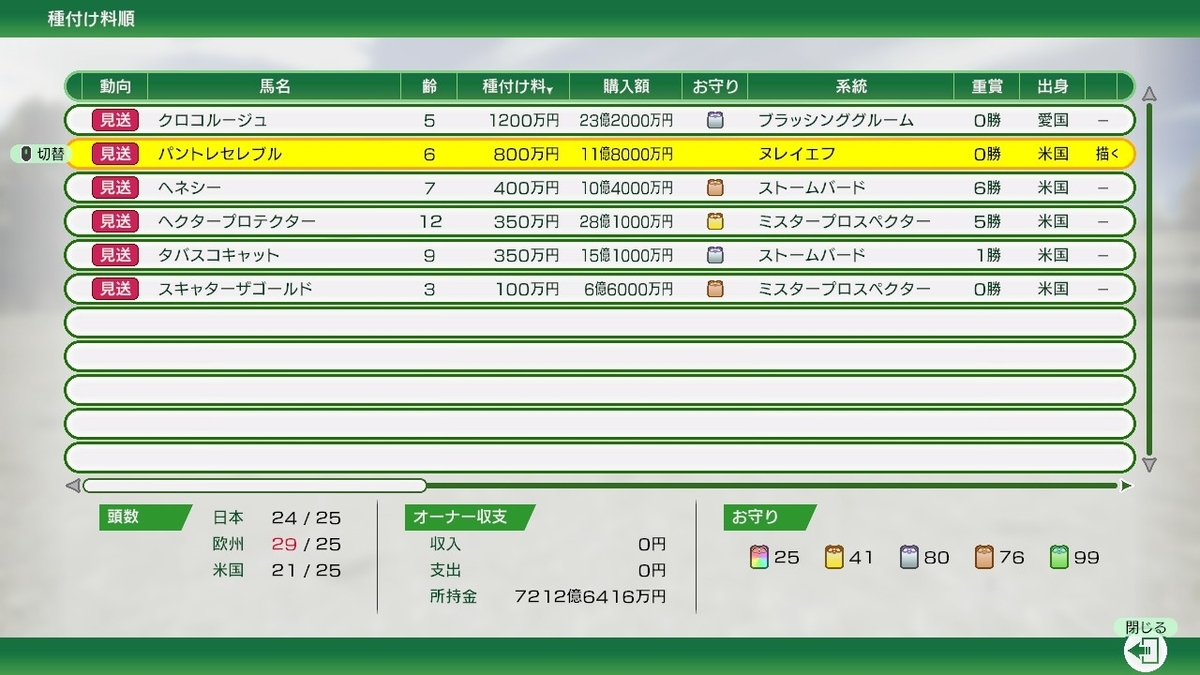Select horse name ヘクタープロテクター
1200x675 pixels.
(x=237, y=221)
